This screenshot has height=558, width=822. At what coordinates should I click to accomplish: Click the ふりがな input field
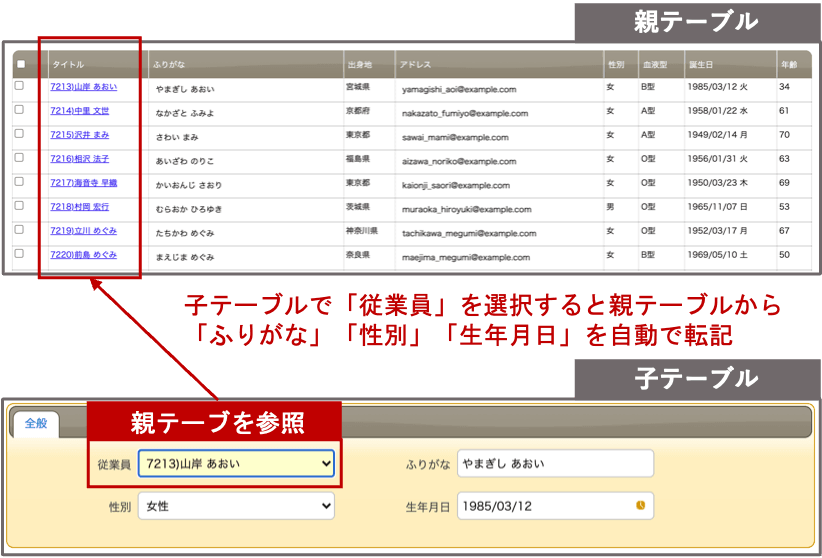pyautogui.click(x=555, y=464)
